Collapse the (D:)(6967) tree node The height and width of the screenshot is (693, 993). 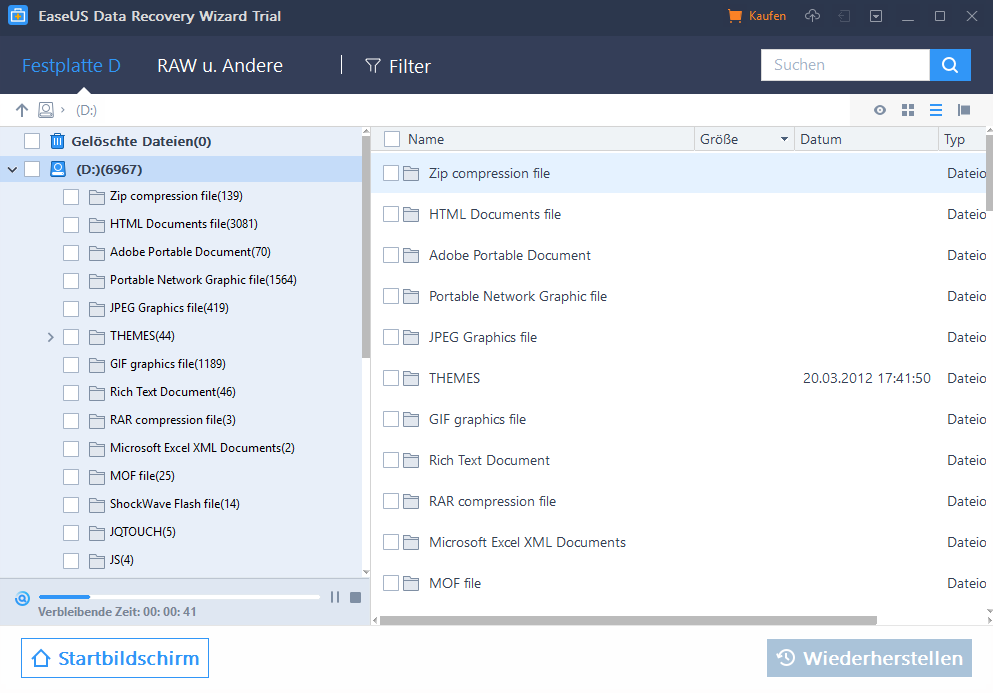[x=12, y=170]
